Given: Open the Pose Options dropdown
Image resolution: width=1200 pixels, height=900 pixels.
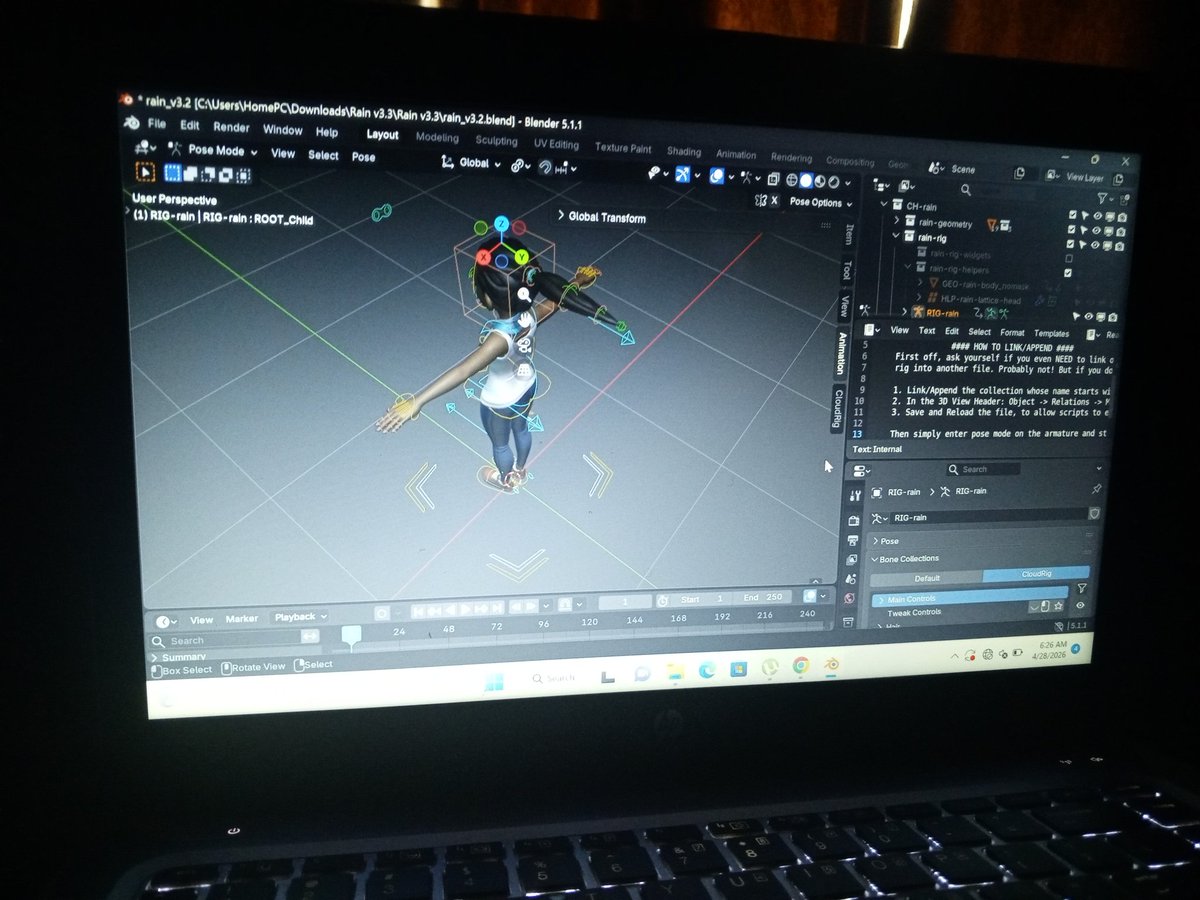Looking at the screenshot, I should (819, 202).
